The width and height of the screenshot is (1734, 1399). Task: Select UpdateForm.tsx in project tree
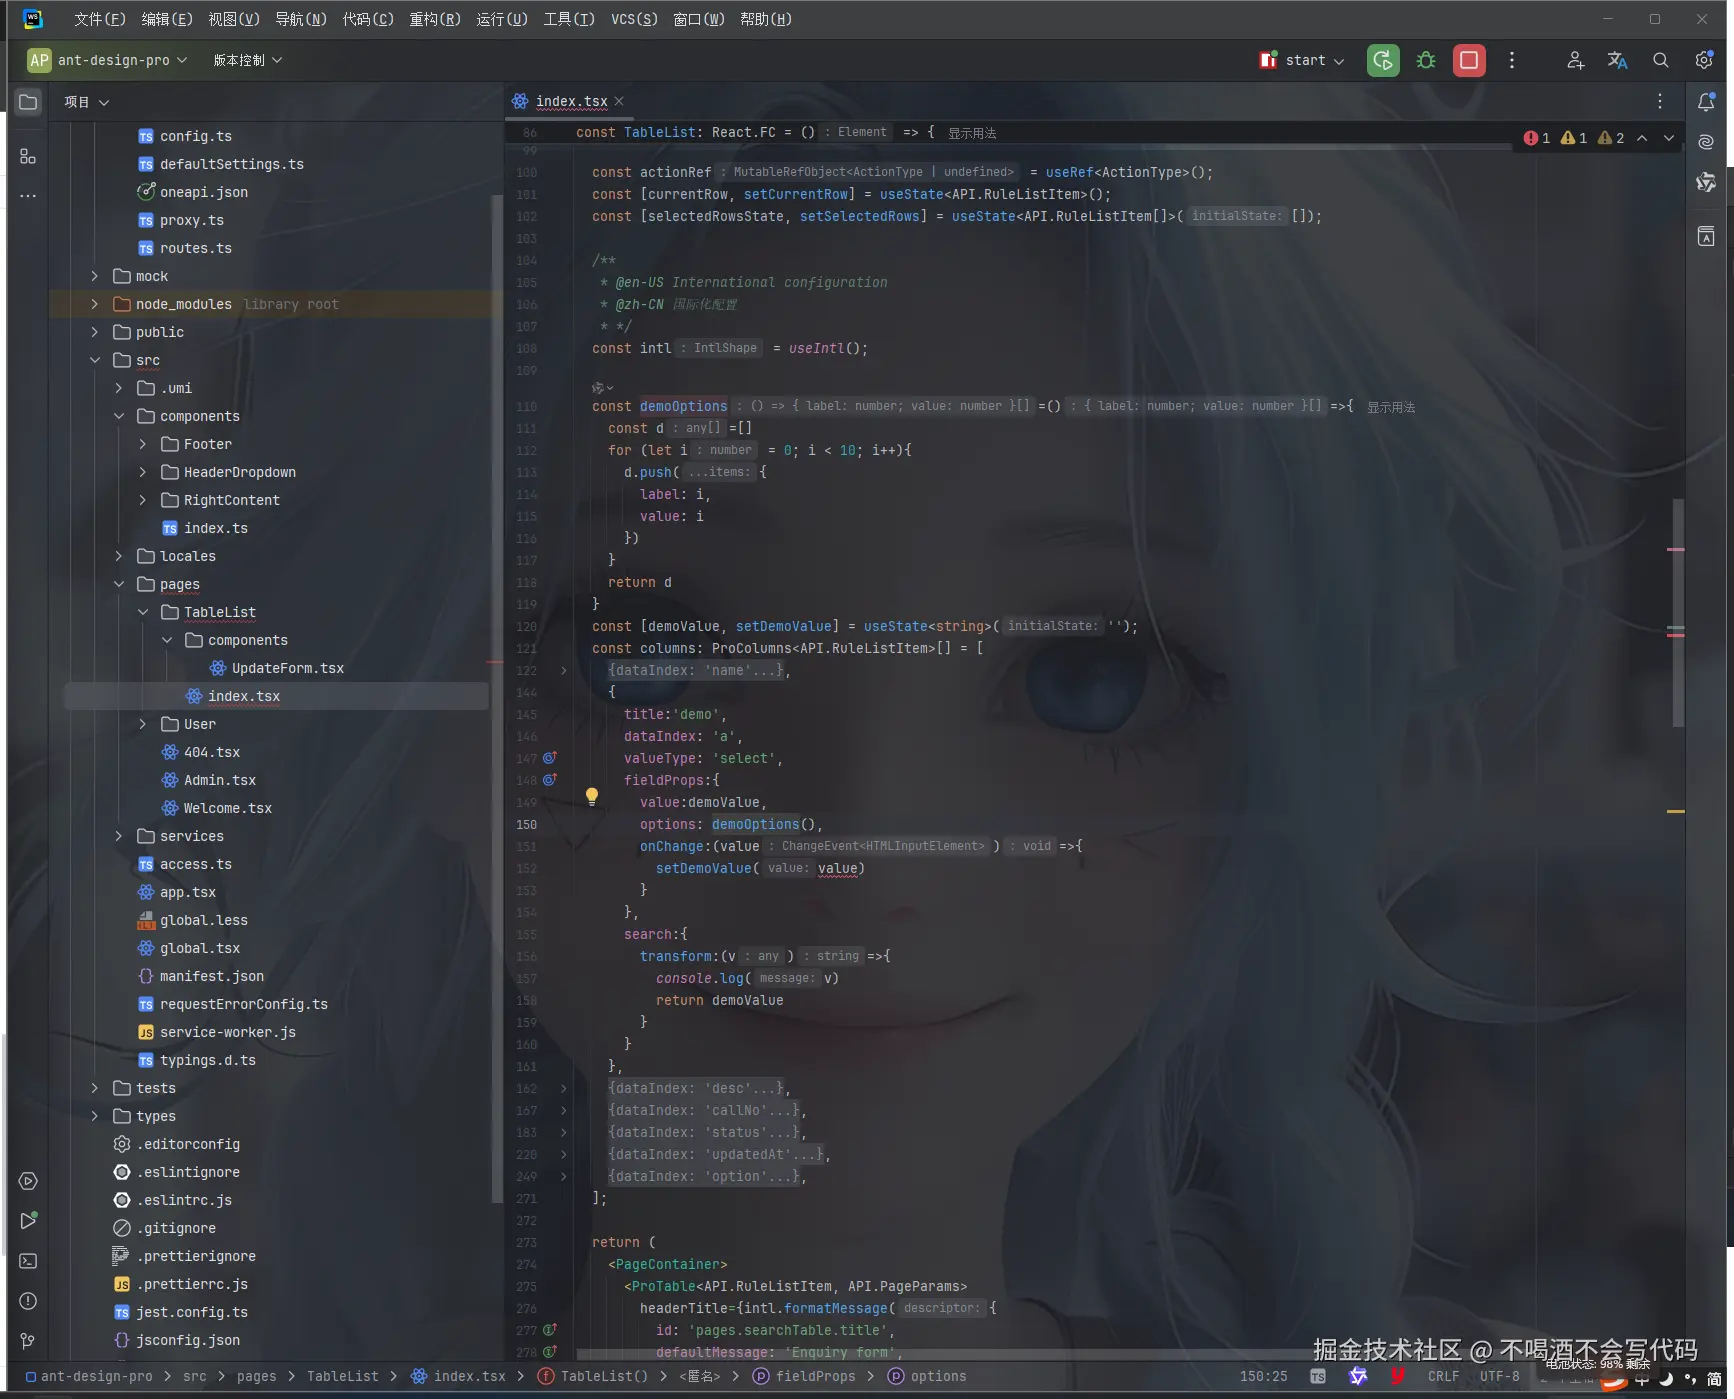pos(276,668)
